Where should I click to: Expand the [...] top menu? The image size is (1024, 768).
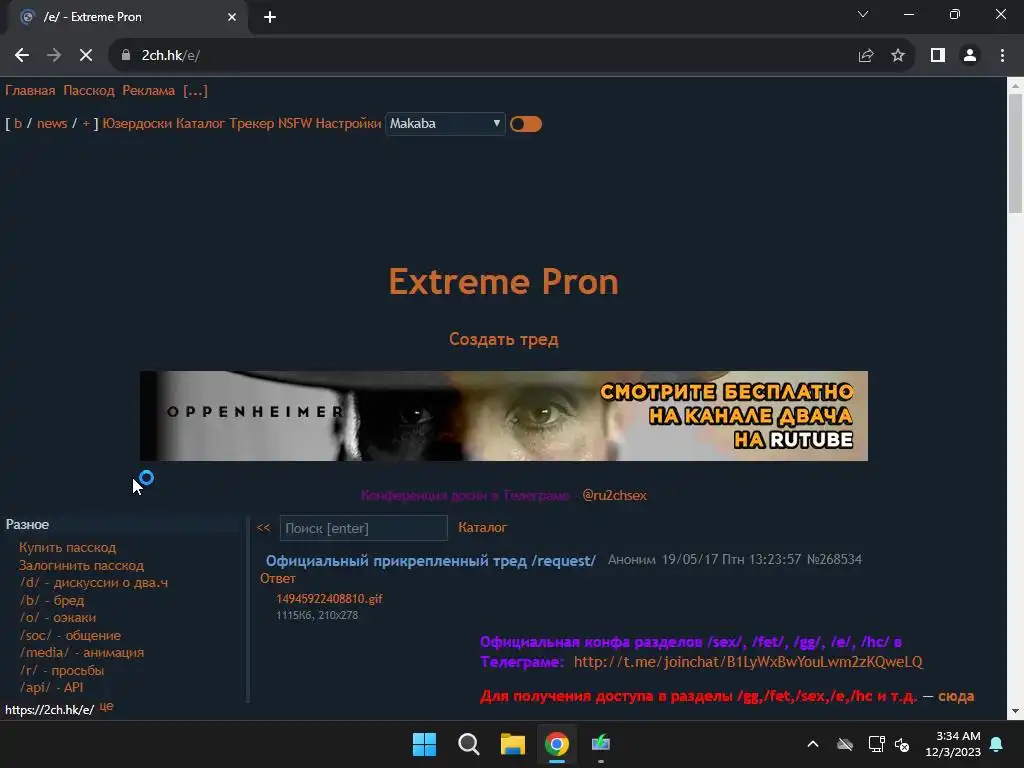click(195, 91)
